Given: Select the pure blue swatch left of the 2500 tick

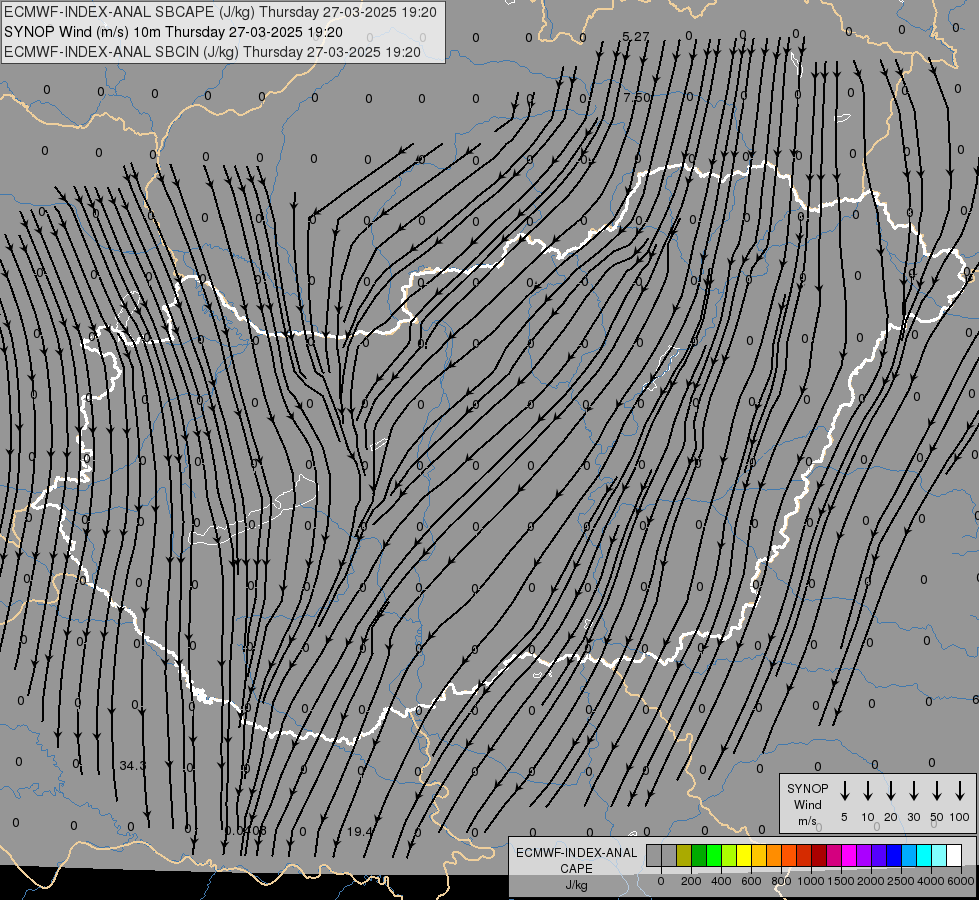Looking at the screenshot, I should (x=895, y=855).
